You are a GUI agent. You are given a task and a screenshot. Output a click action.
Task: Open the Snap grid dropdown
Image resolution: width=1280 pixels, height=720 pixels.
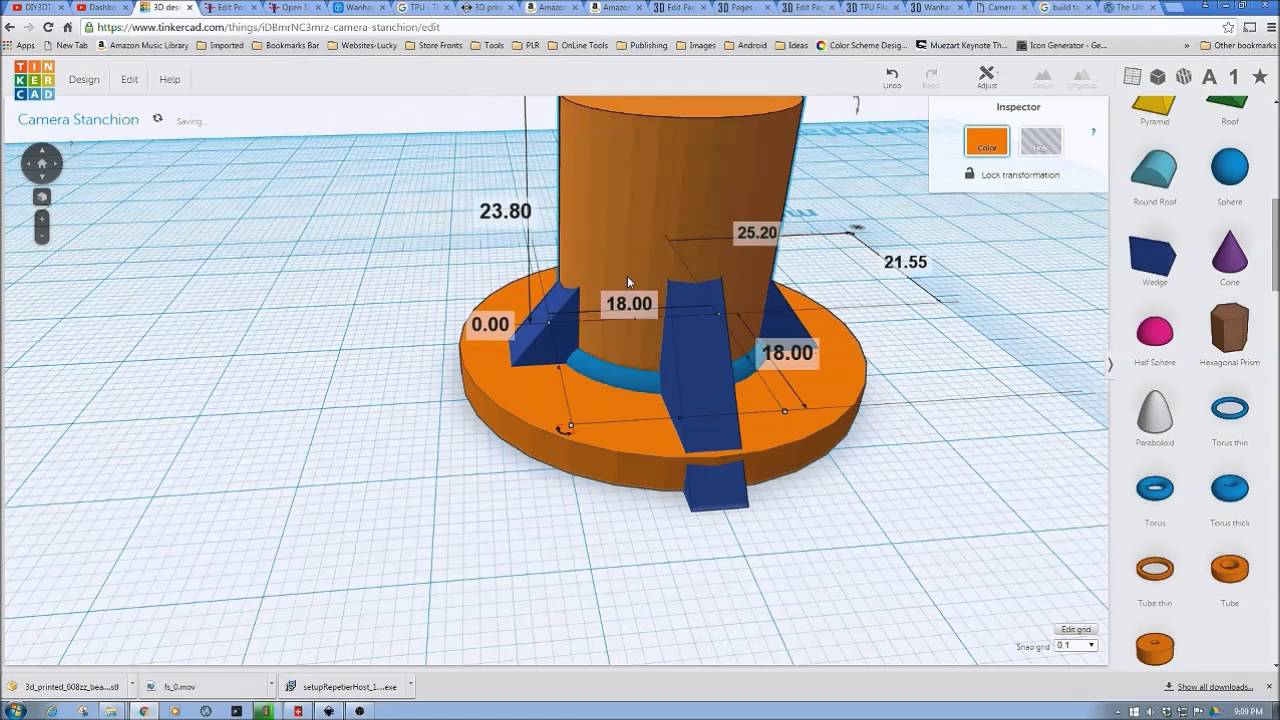coord(1076,646)
